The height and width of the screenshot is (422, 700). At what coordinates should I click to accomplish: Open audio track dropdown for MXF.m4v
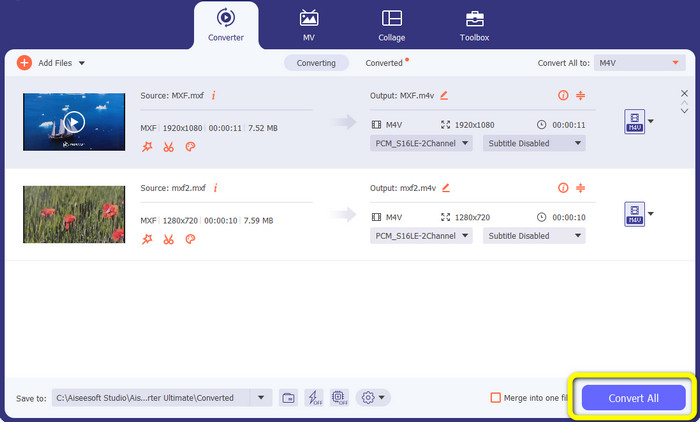pos(421,143)
